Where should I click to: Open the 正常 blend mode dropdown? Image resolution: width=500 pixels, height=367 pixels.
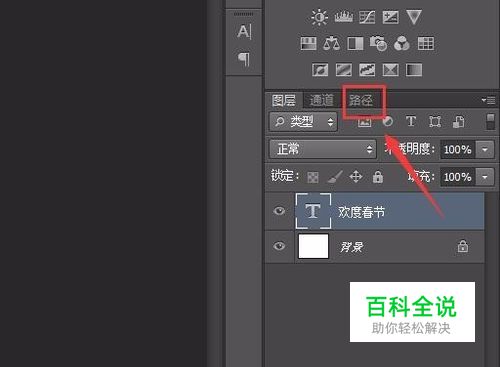tap(323, 149)
